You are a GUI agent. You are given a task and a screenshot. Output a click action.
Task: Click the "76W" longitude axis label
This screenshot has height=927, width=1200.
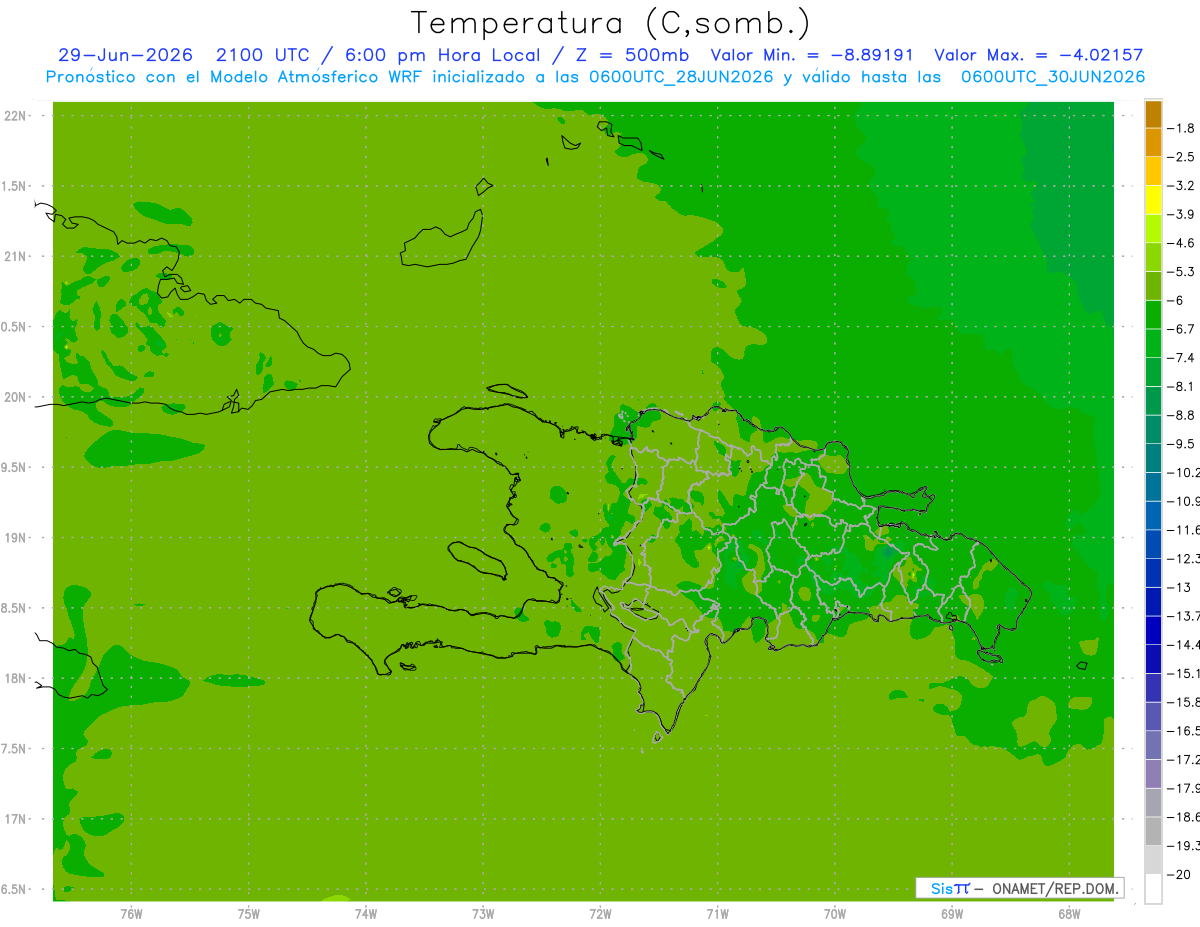pos(131,913)
